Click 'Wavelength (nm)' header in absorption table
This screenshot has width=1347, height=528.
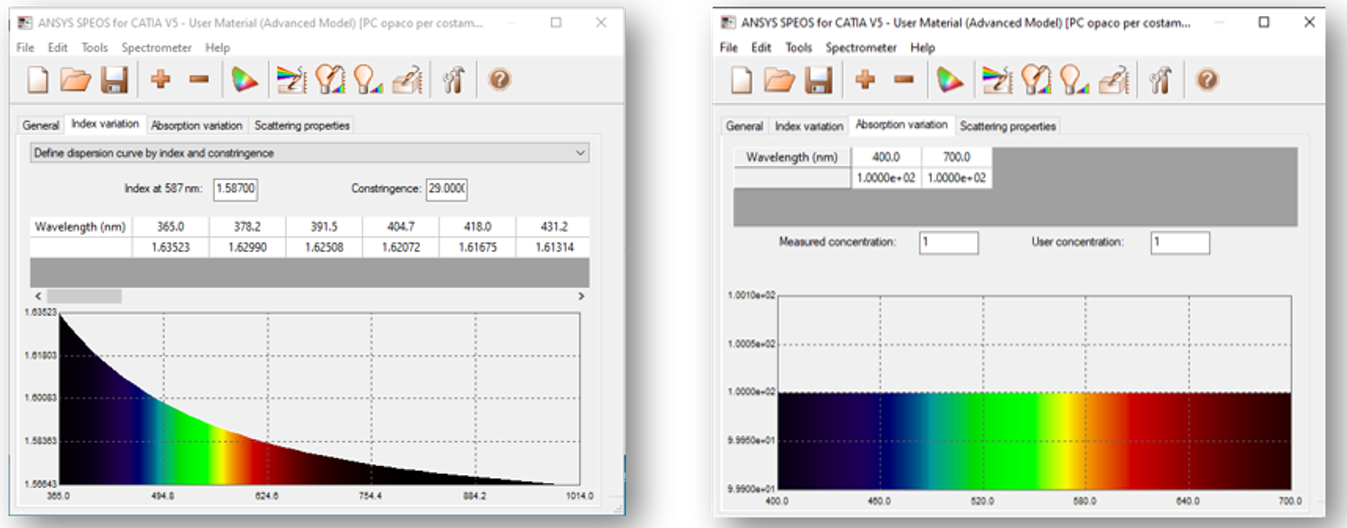pos(792,157)
